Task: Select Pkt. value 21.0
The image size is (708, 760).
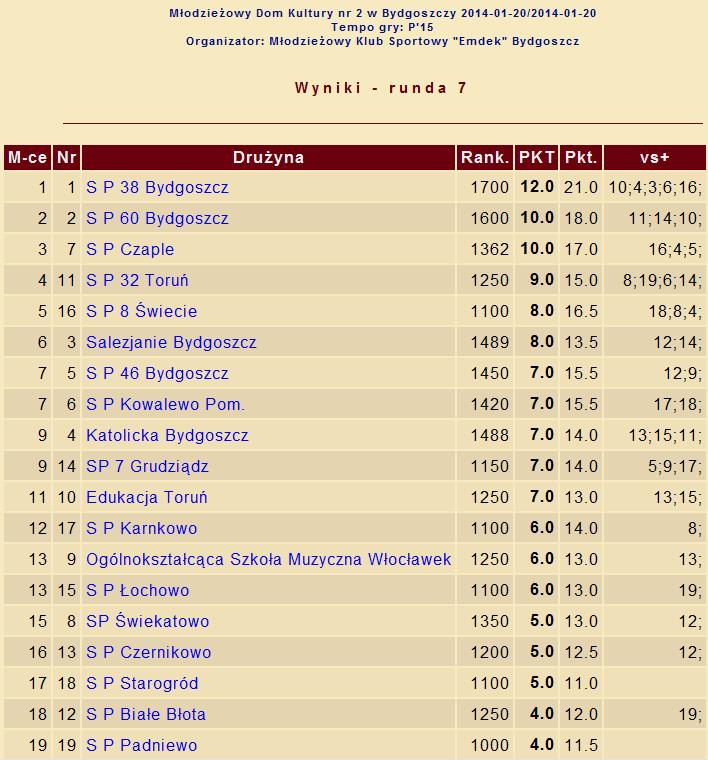Action: coord(581,188)
